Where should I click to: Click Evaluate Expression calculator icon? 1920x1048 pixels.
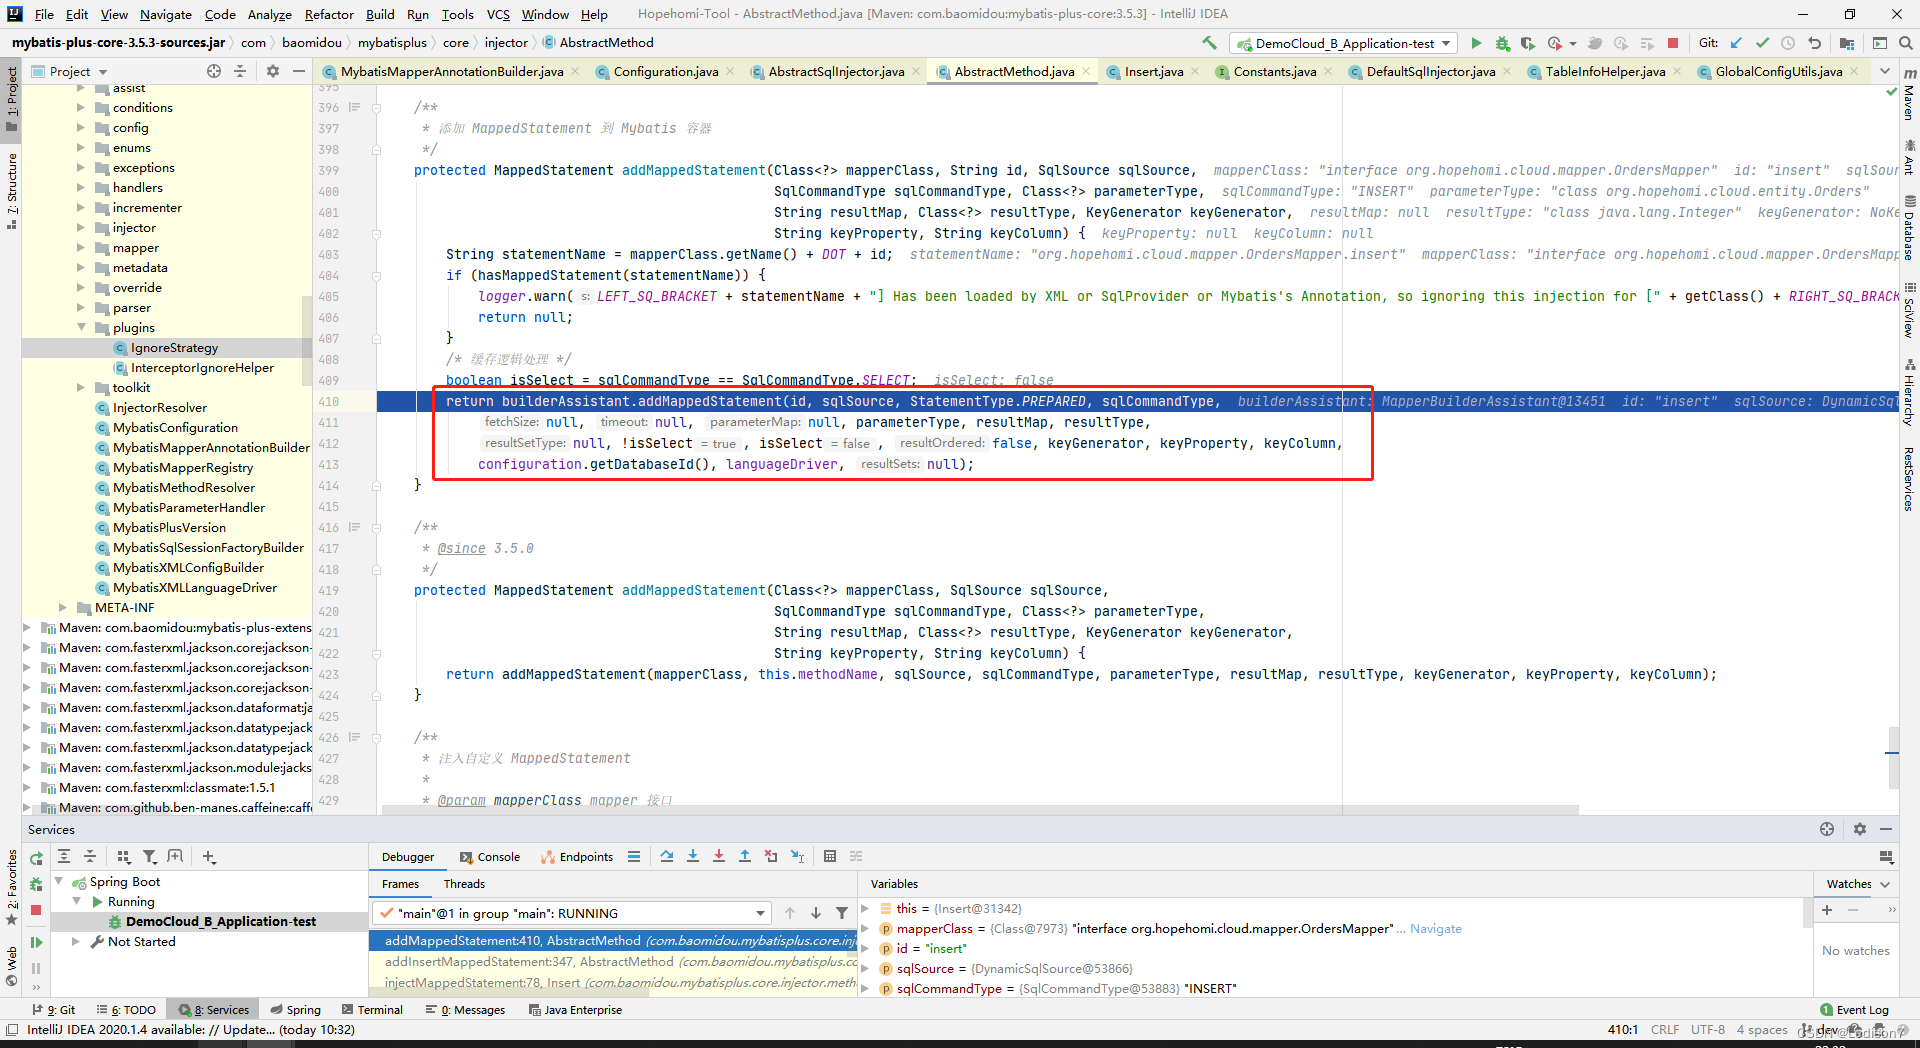click(829, 856)
